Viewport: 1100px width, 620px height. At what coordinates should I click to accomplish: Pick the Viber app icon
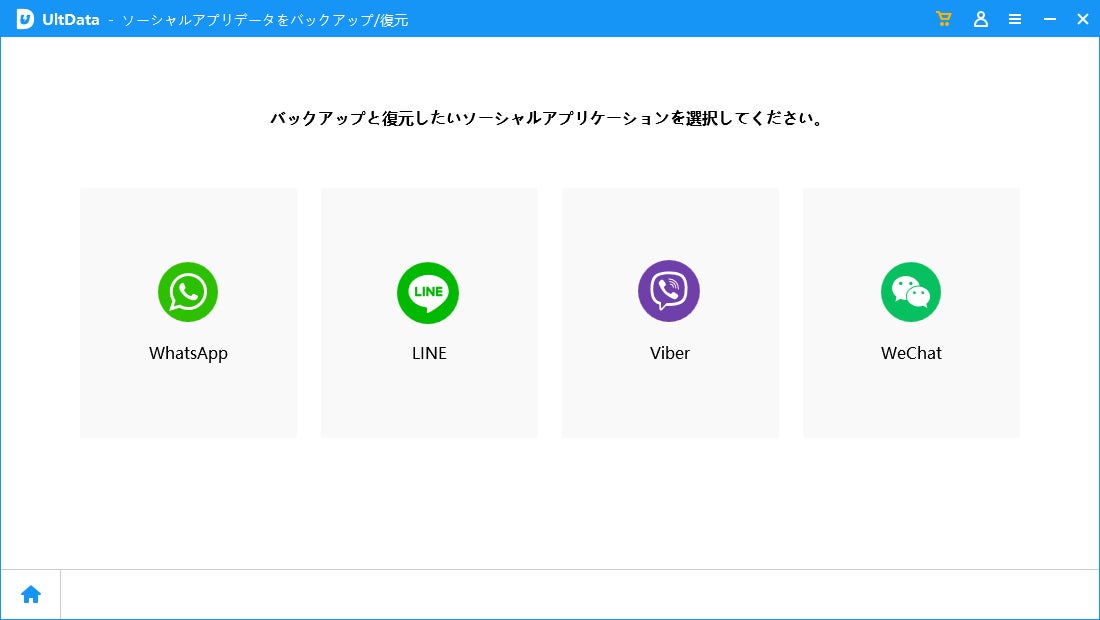tap(669, 291)
